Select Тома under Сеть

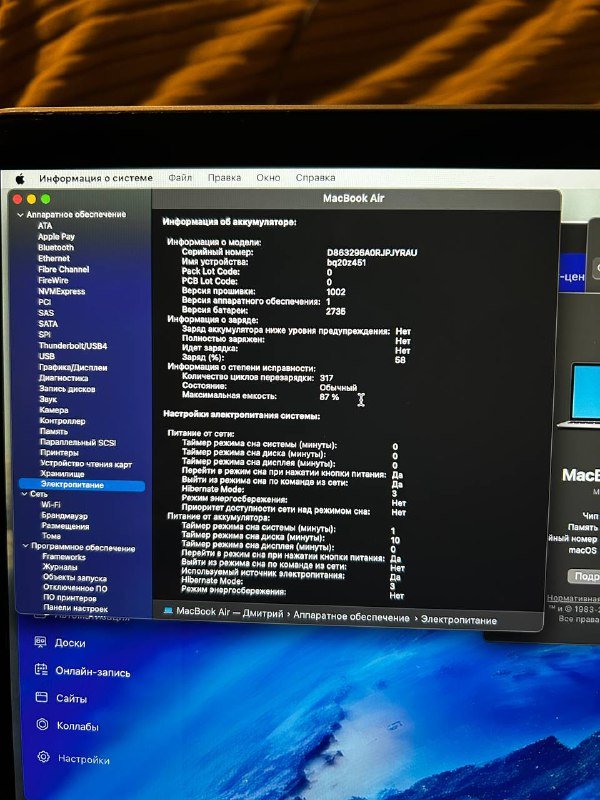(x=51, y=536)
